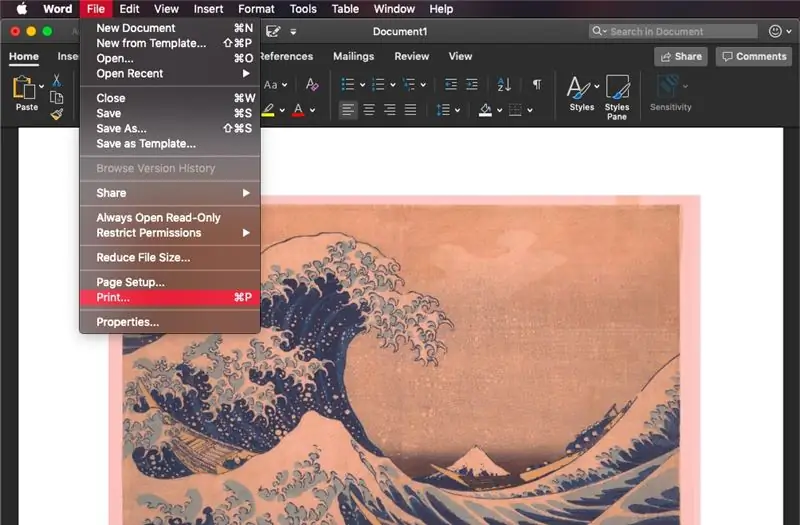Switch to the Review ribbon tab
Viewport: 800px width, 525px height.
click(x=412, y=56)
